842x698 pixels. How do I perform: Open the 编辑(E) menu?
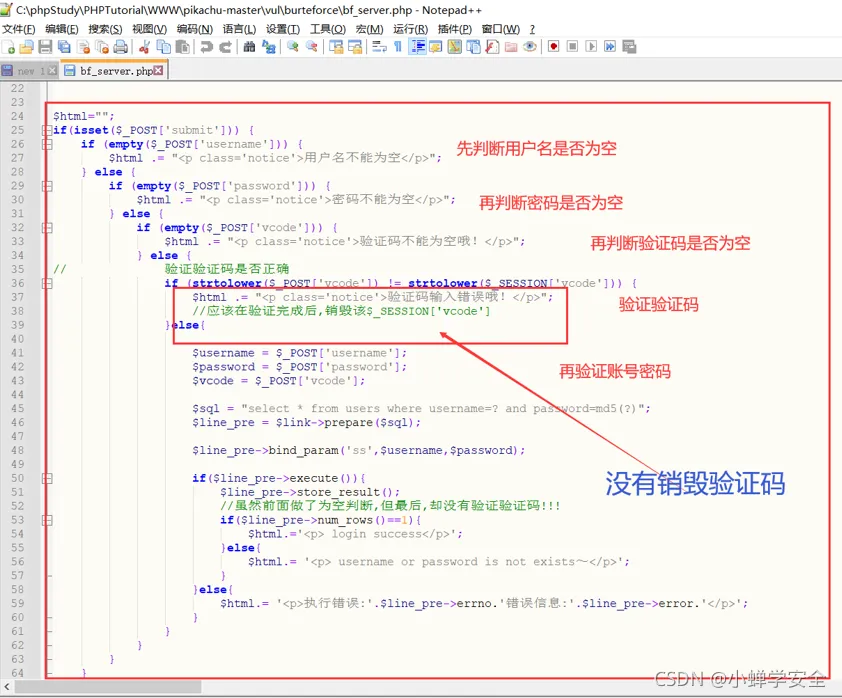pos(62,29)
